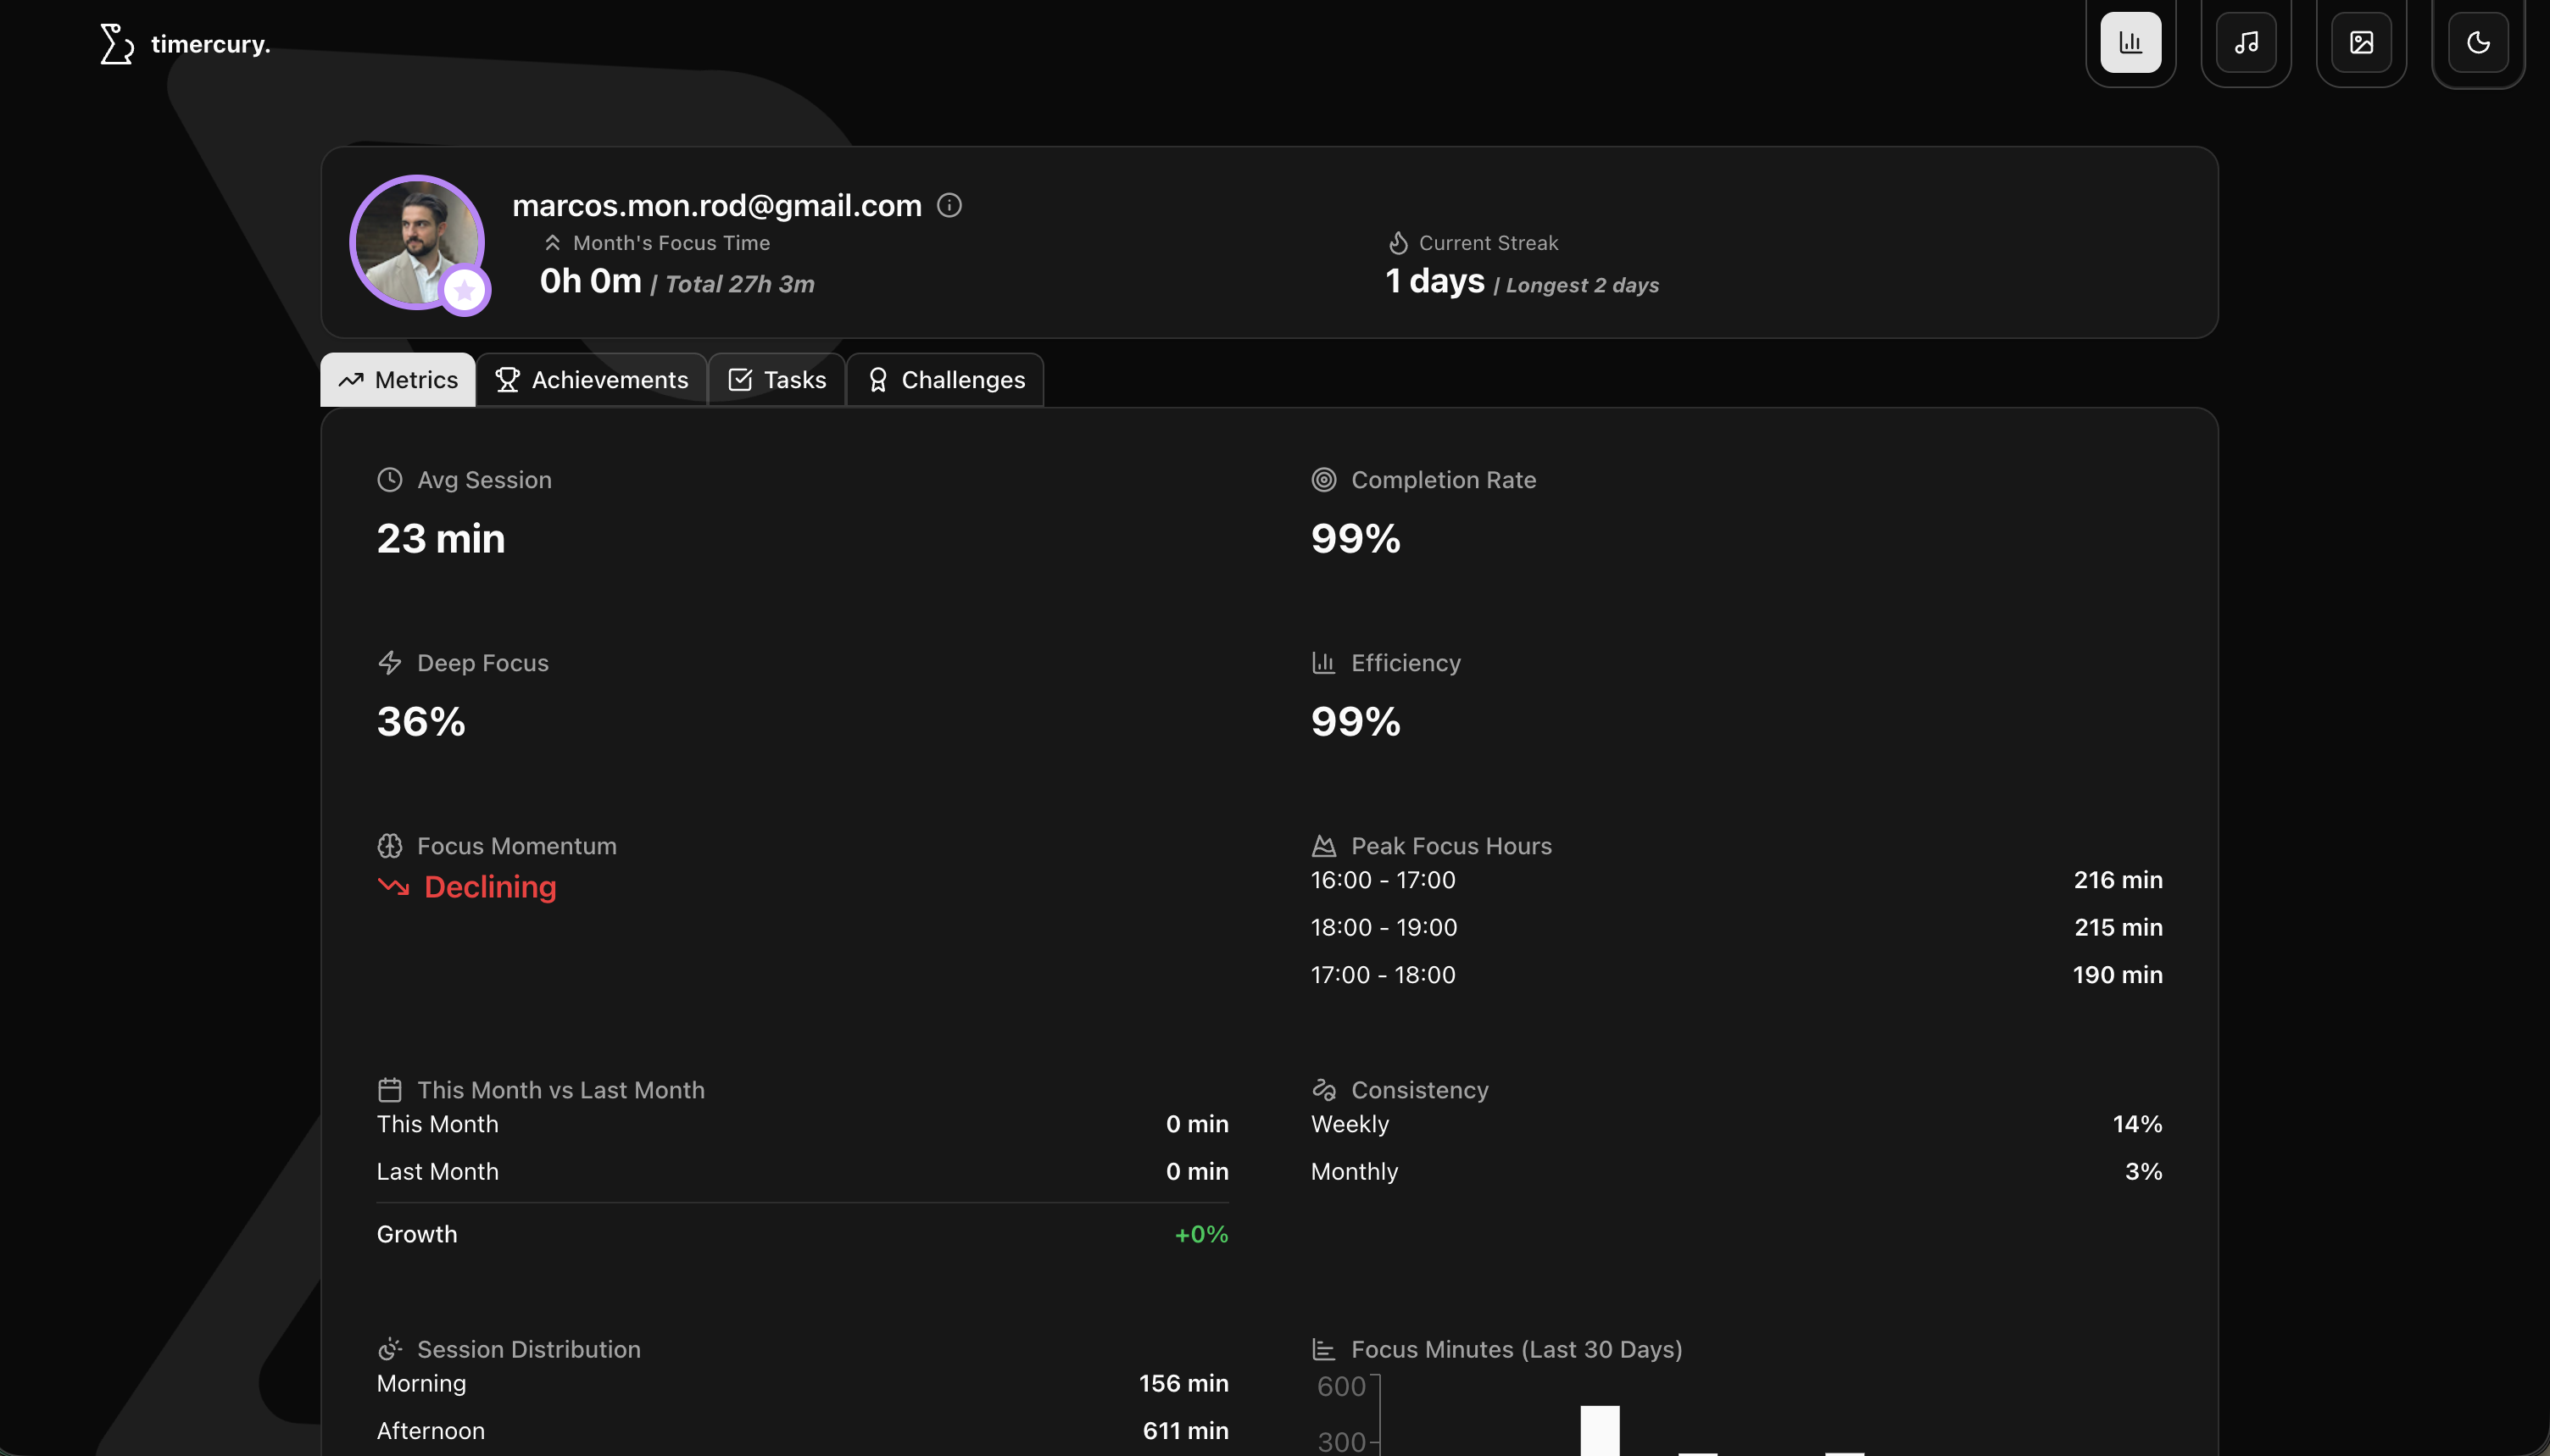Click the red Declining momentum label

tap(490, 887)
